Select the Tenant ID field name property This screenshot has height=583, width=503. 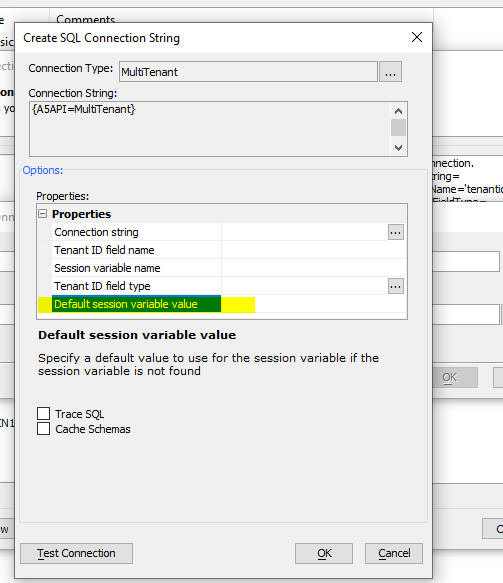click(x=104, y=250)
